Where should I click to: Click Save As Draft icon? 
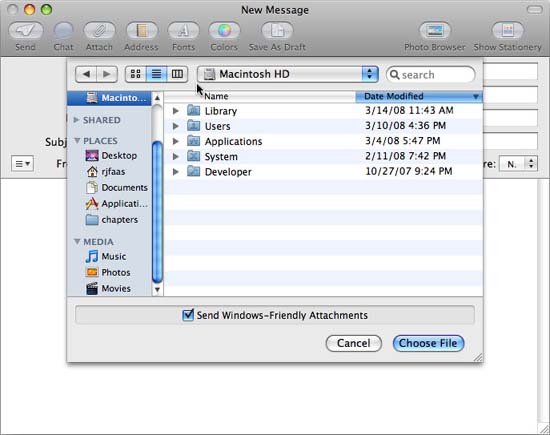277,31
